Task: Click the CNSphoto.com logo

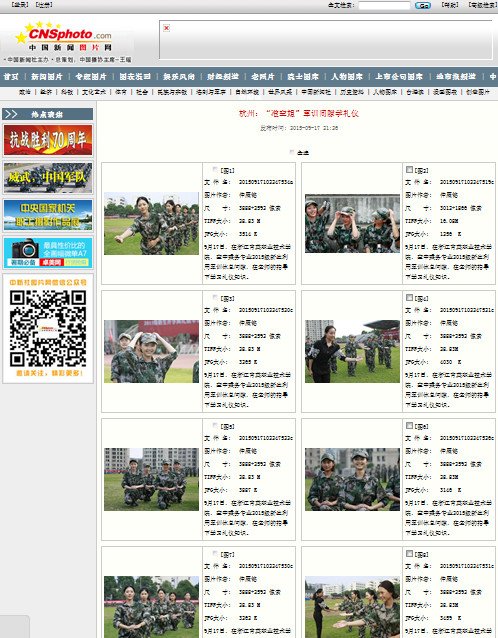Action: click(64, 37)
